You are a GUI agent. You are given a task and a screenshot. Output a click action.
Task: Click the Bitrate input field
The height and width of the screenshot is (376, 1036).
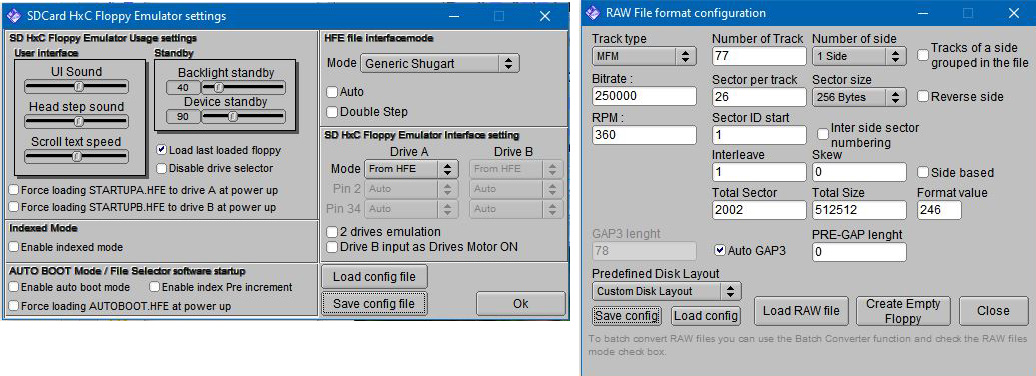pos(644,96)
